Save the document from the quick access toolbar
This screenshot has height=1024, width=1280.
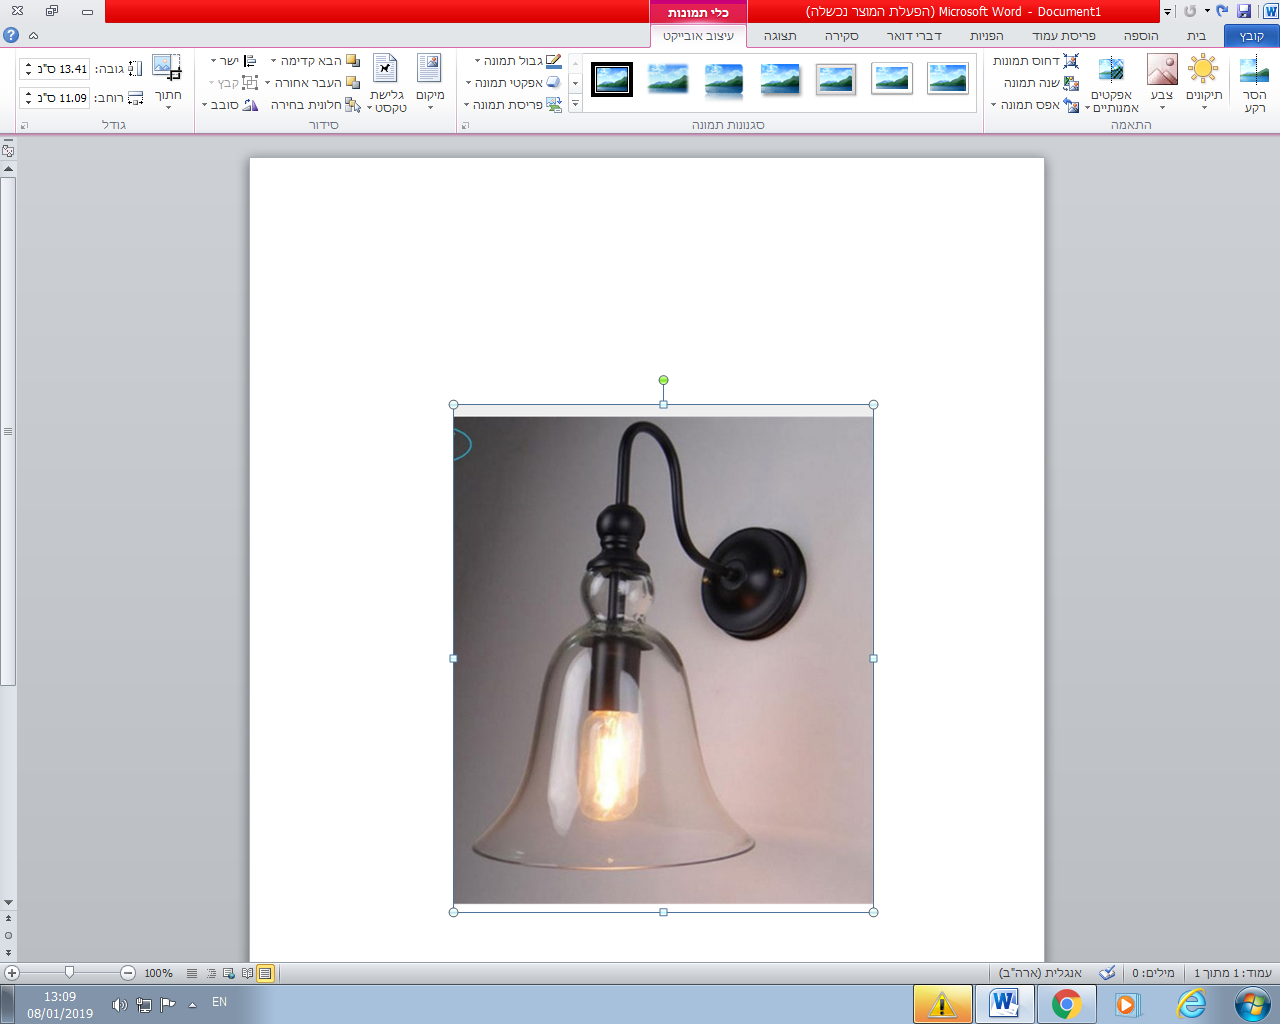[x=1244, y=11]
